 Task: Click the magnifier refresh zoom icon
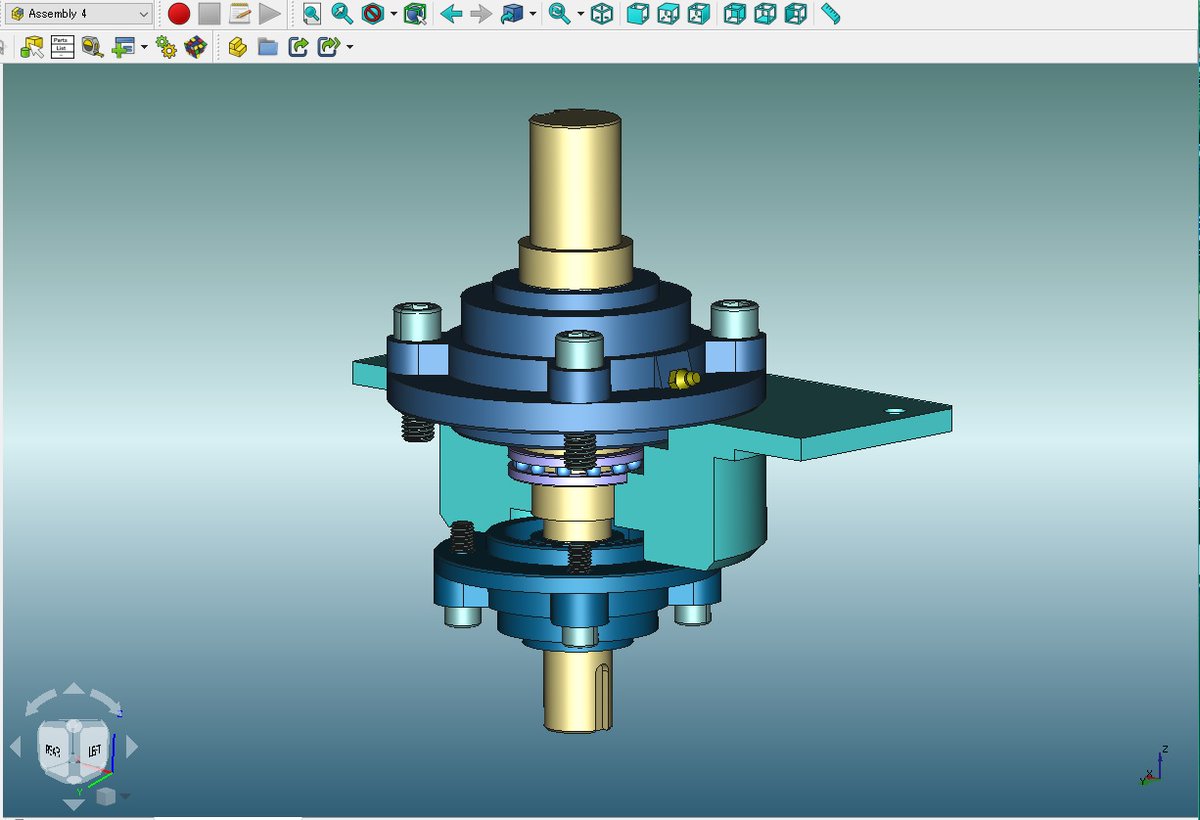click(560, 14)
